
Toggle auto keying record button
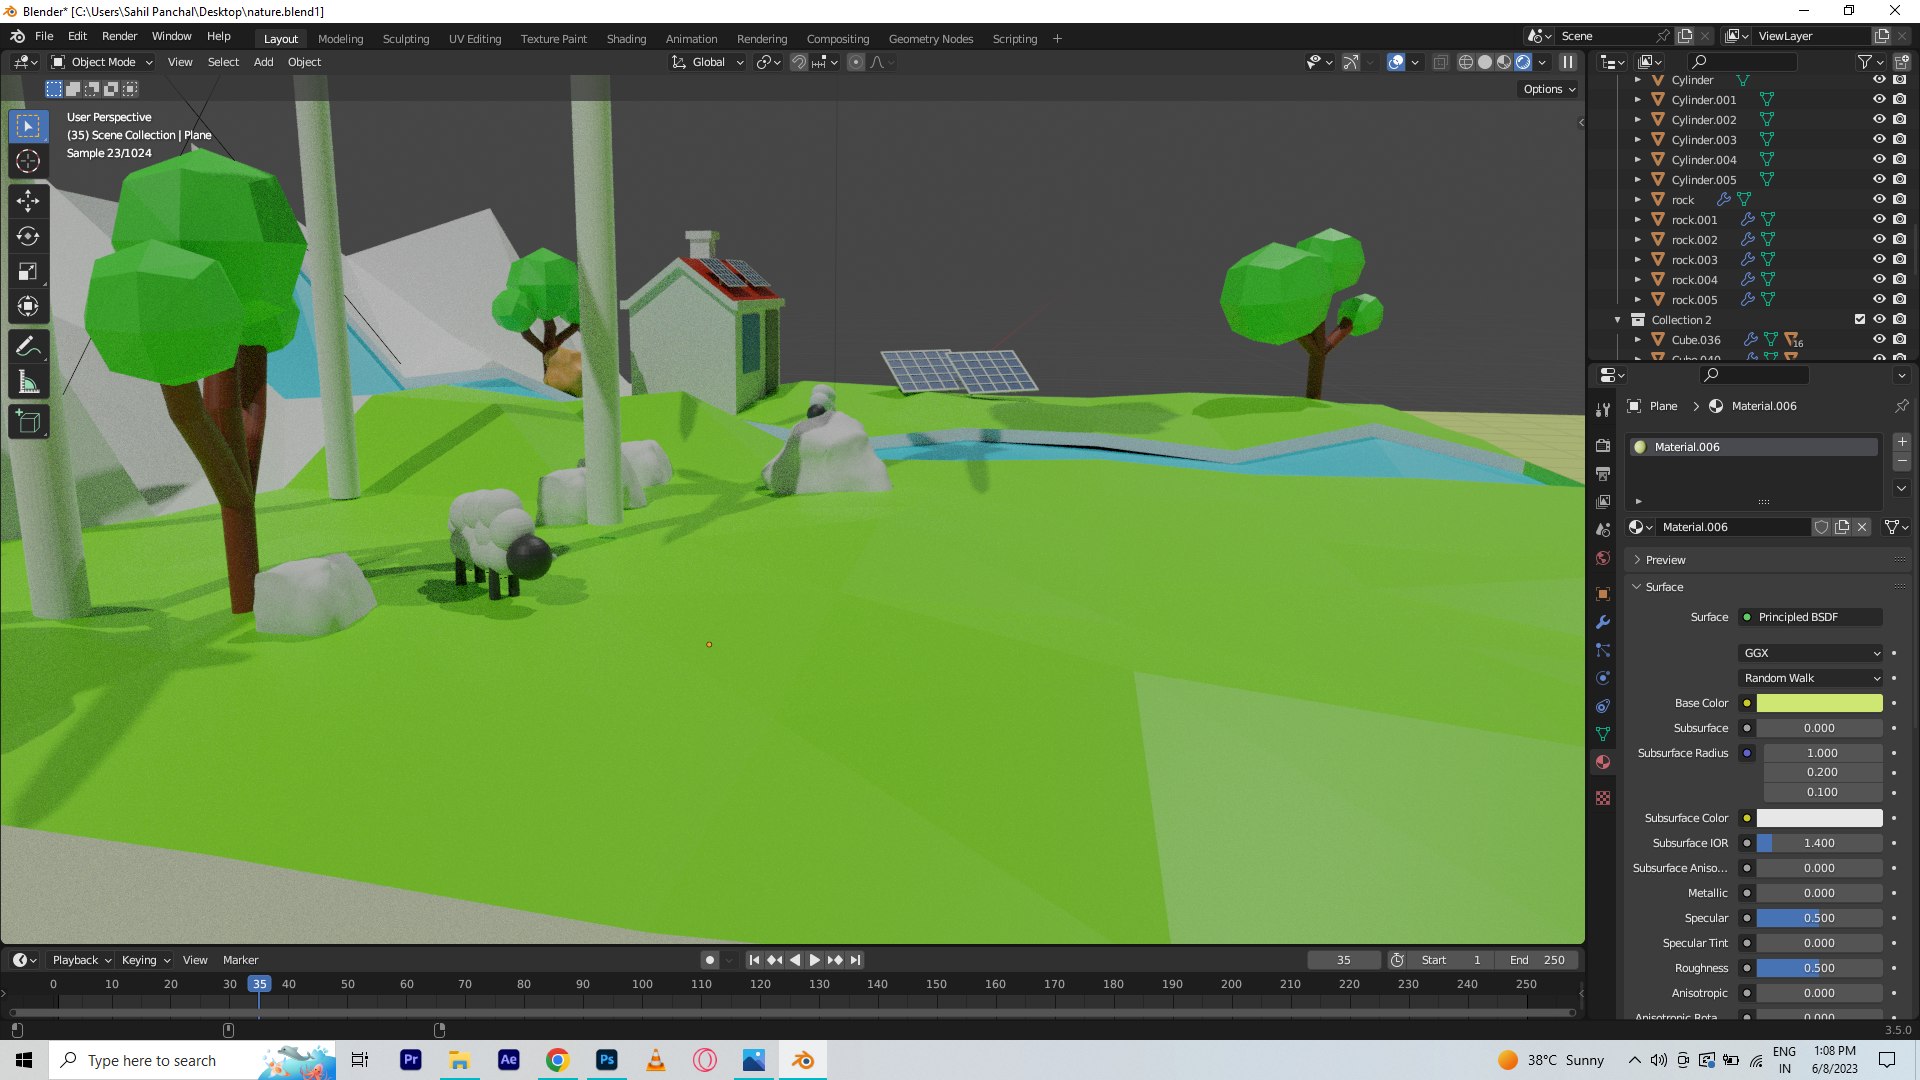pos(709,960)
